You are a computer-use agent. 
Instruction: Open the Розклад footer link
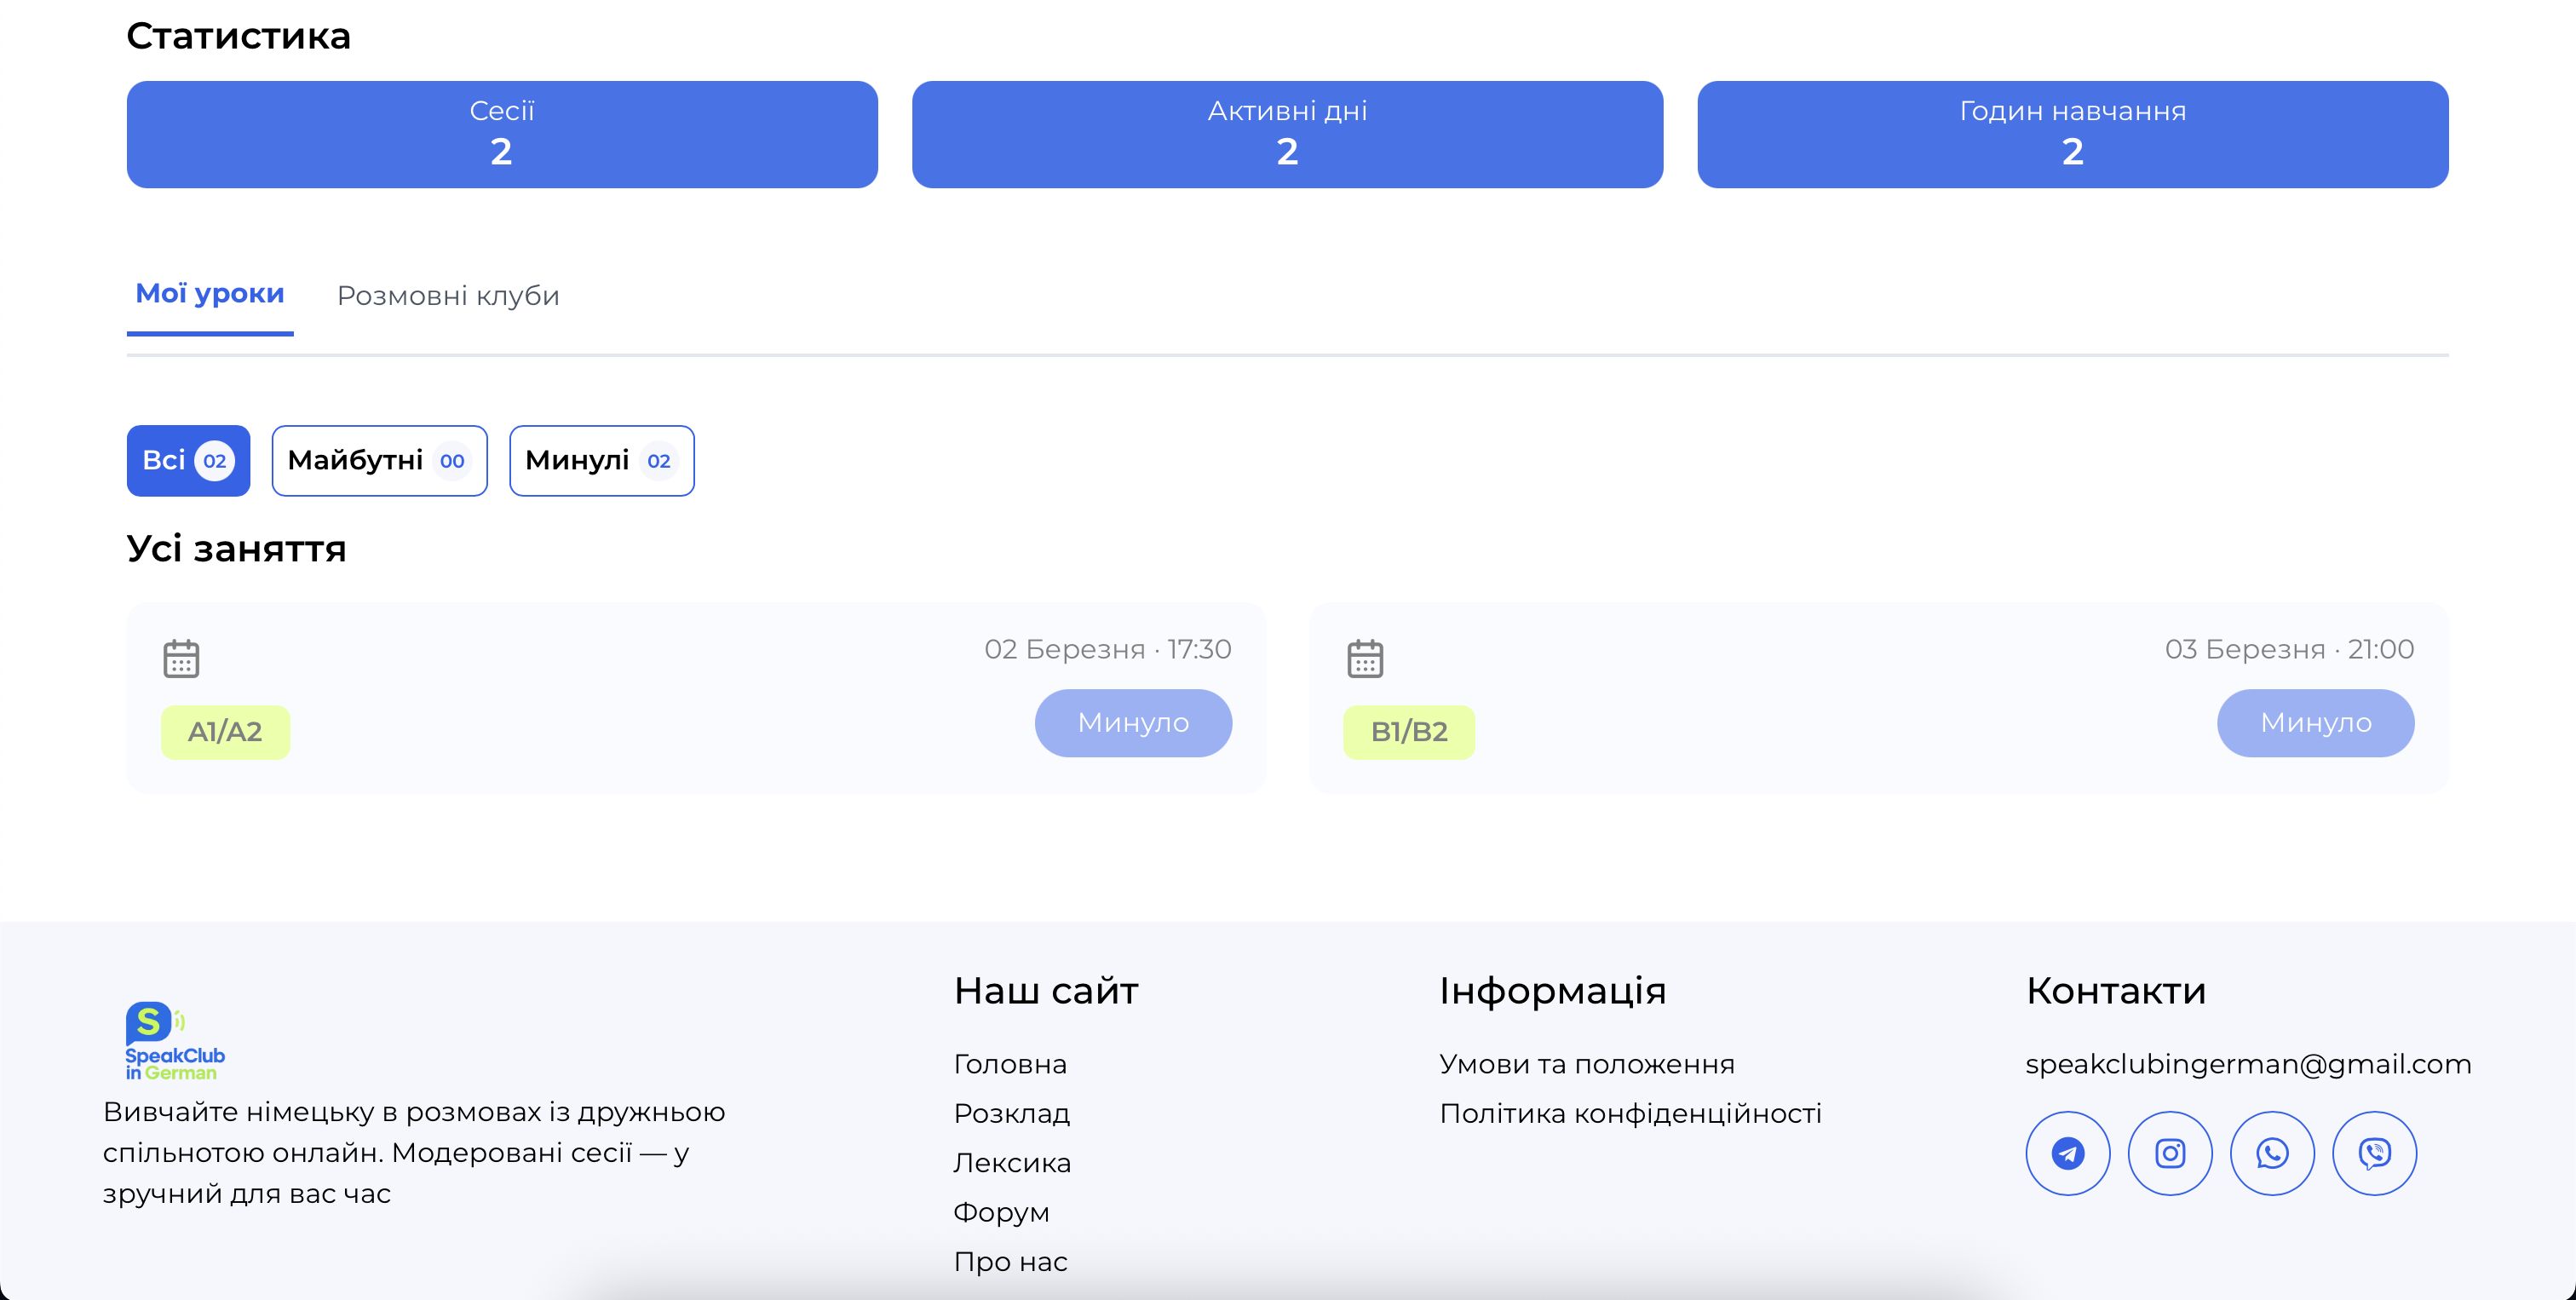pyautogui.click(x=1011, y=1113)
